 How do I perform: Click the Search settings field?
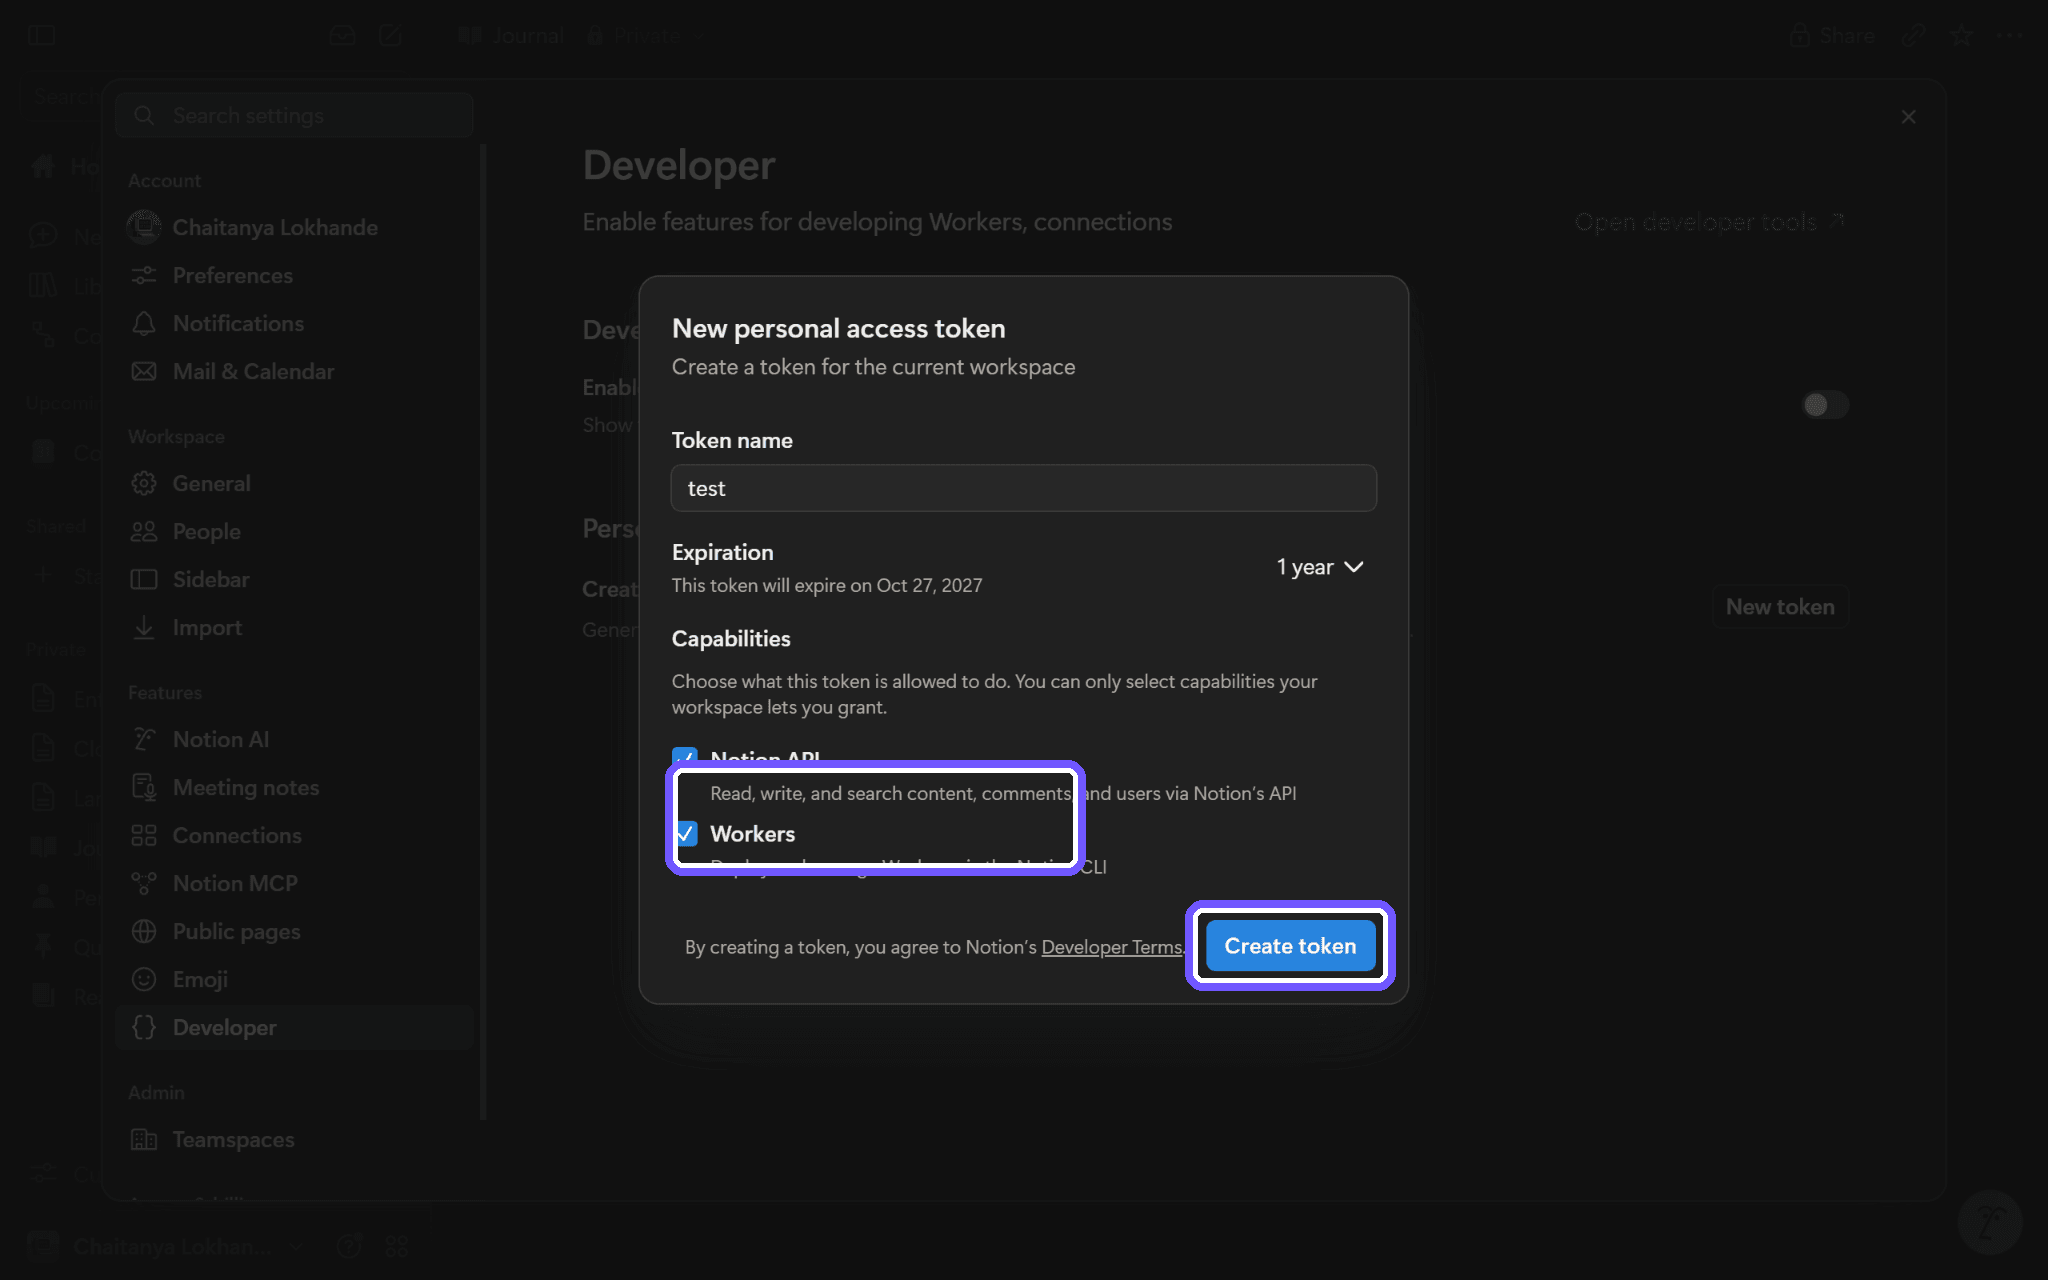[294, 115]
